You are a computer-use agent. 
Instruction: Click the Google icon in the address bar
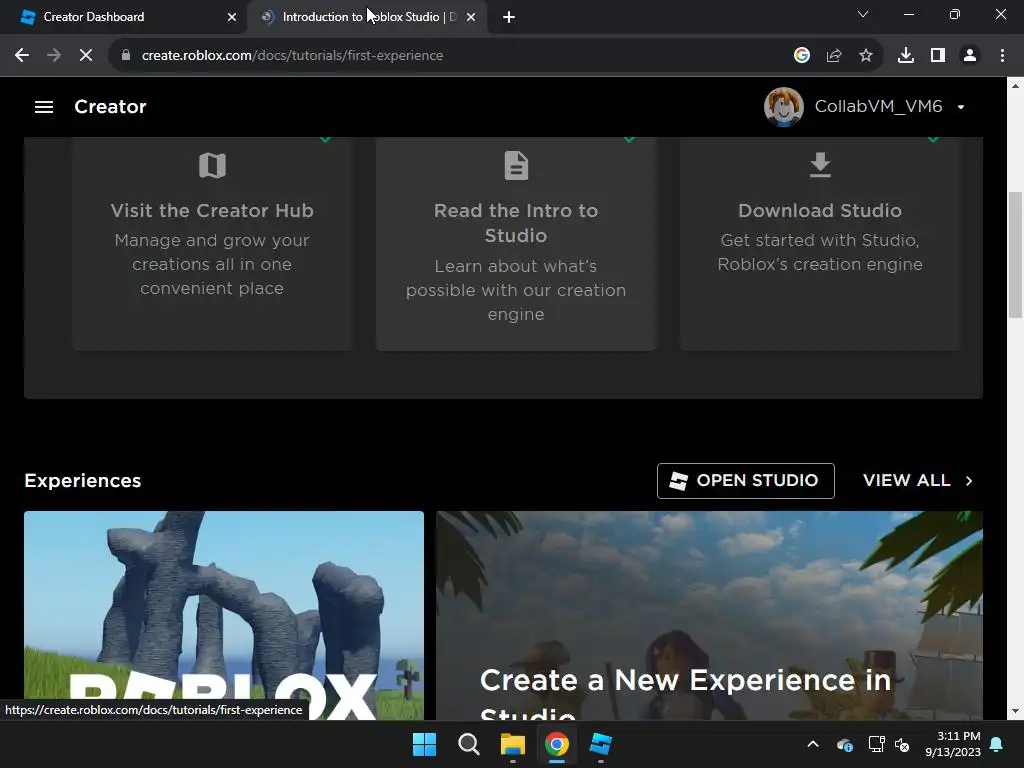click(x=802, y=56)
